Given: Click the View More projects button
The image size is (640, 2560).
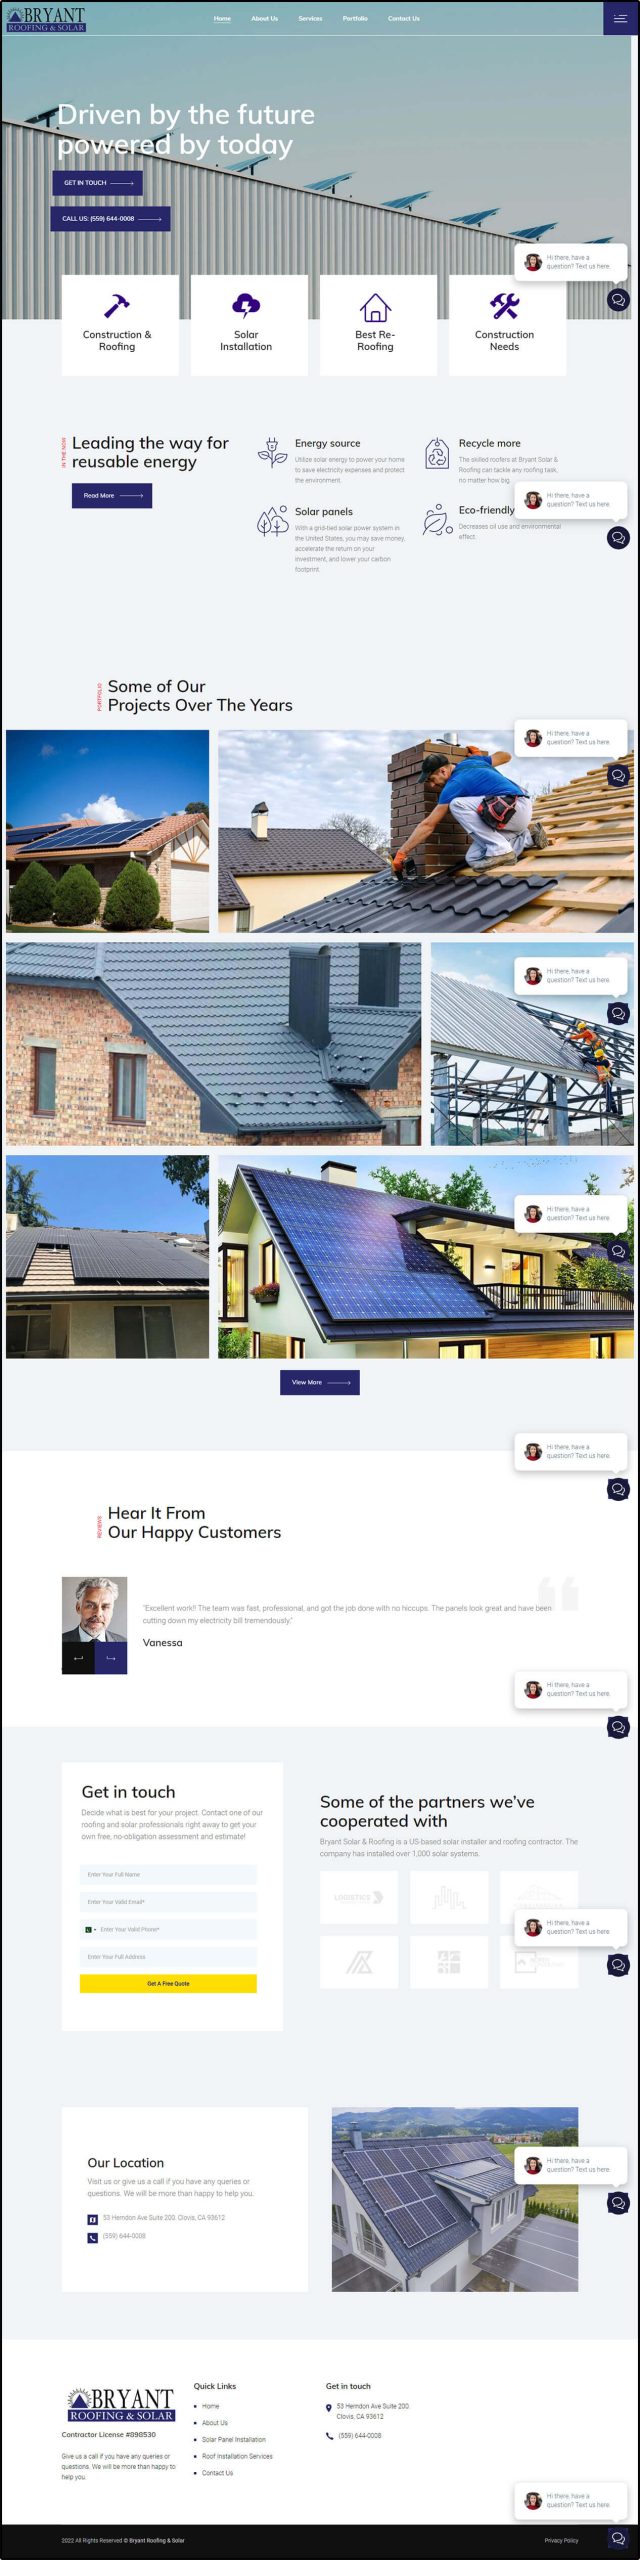Looking at the screenshot, I should coord(320,1382).
